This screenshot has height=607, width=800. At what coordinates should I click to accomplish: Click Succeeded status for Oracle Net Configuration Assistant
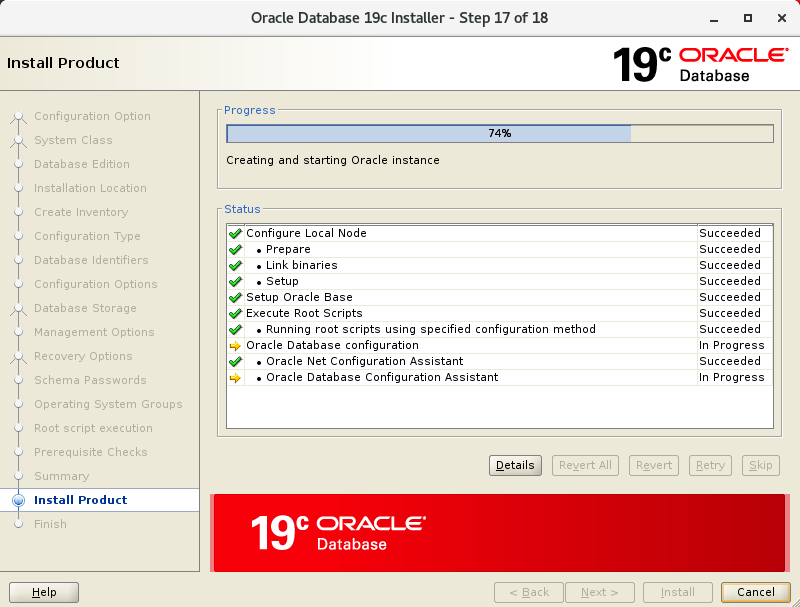click(730, 361)
